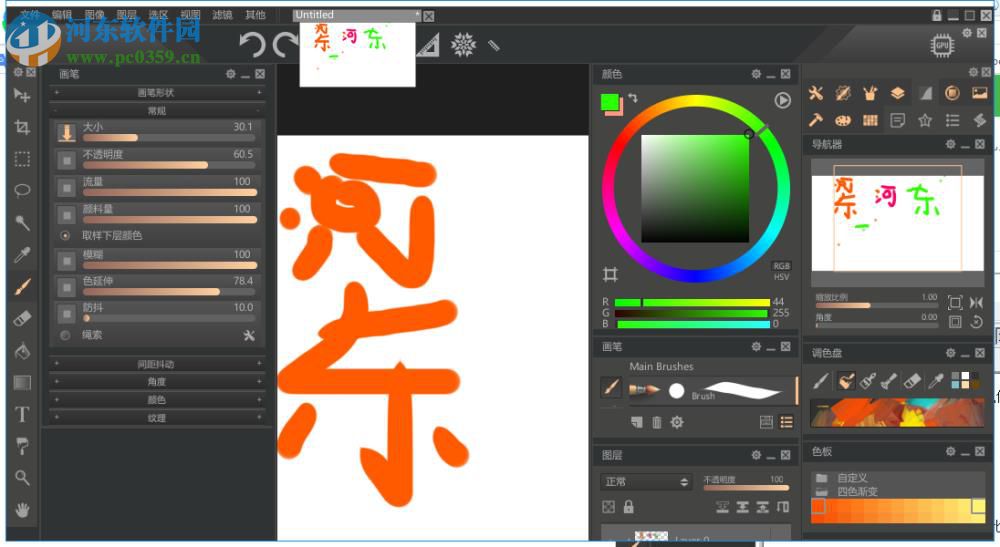Select the zoom magnifier tool
The width and height of the screenshot is (1000, 547).
[22, 478]
